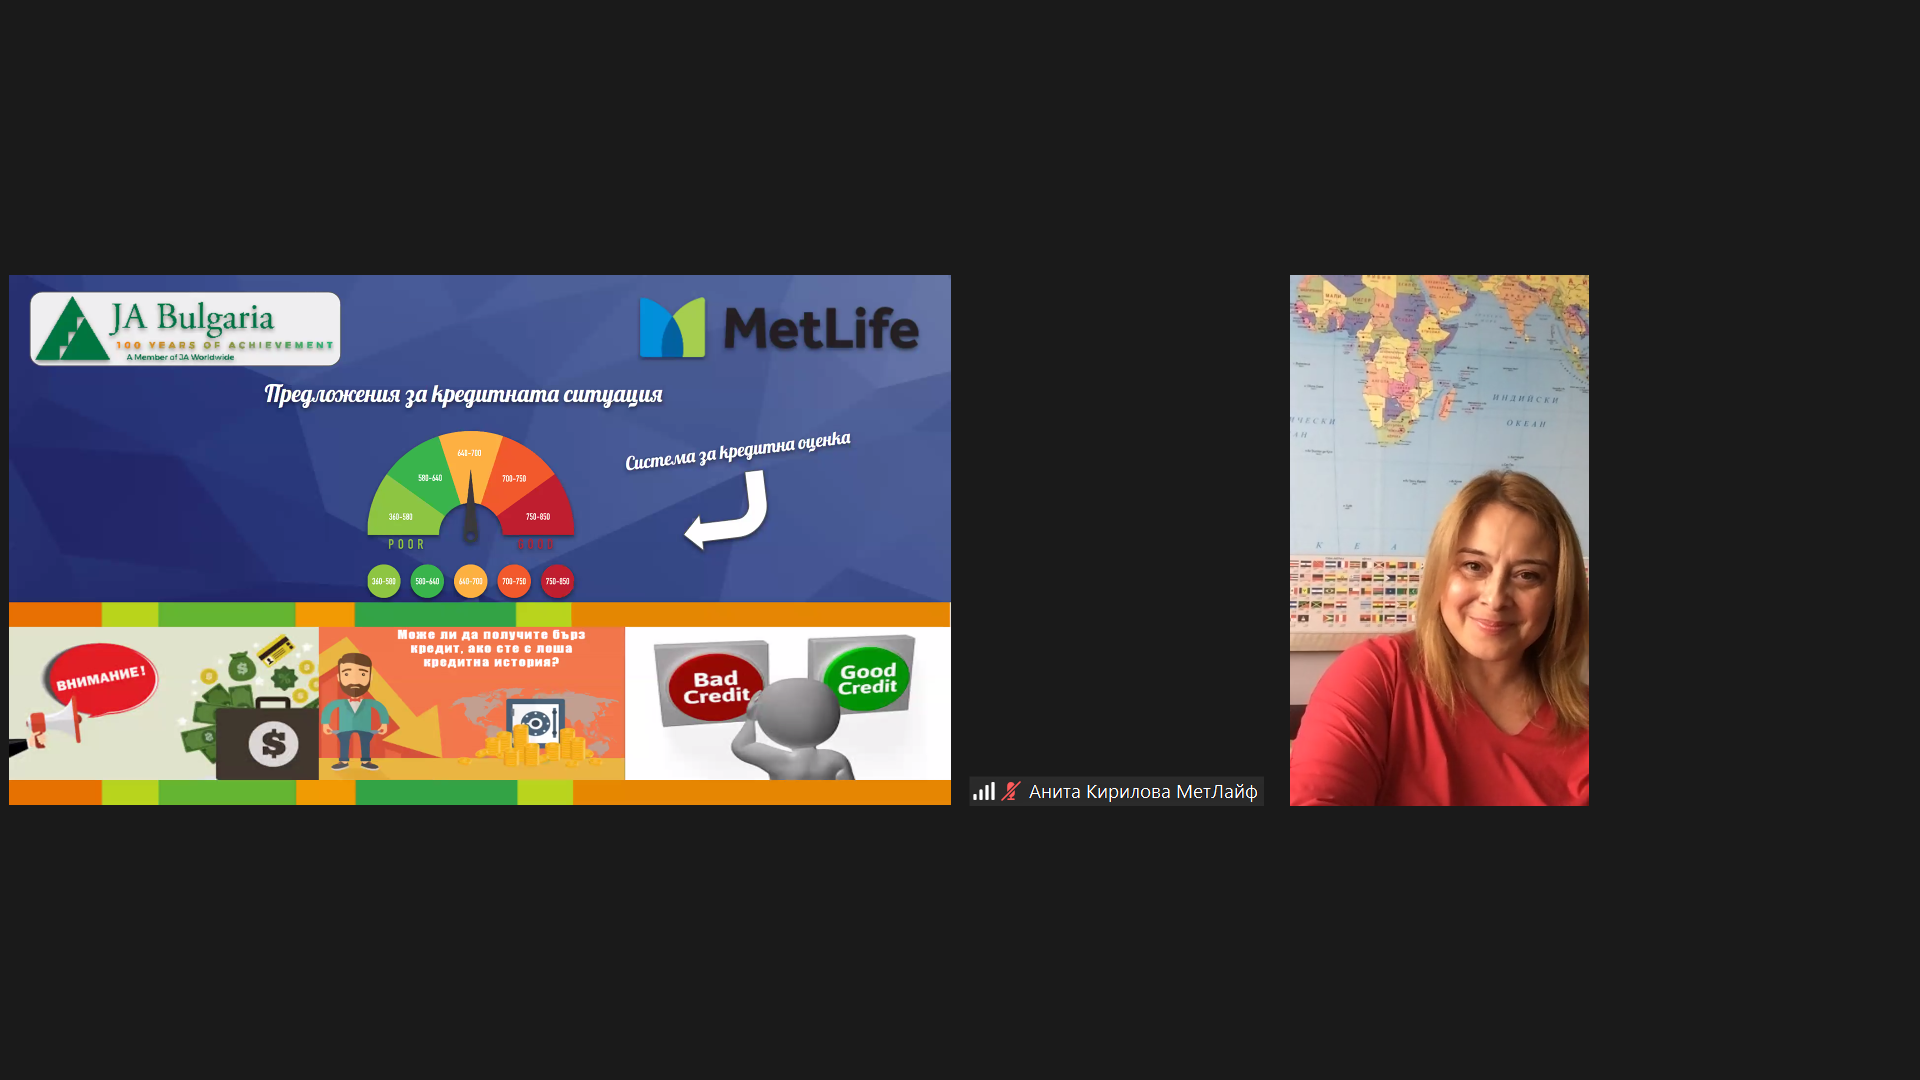Click the red Bad Credit button image

click(x=715, y=687)
